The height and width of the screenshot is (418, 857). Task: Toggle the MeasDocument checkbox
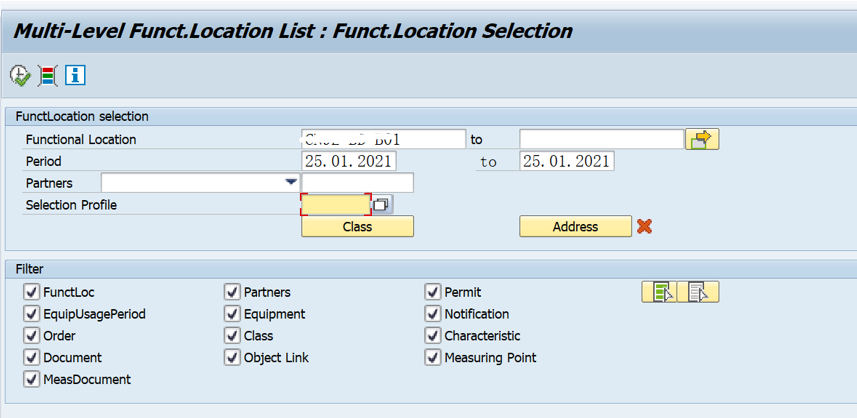[31, 379]
